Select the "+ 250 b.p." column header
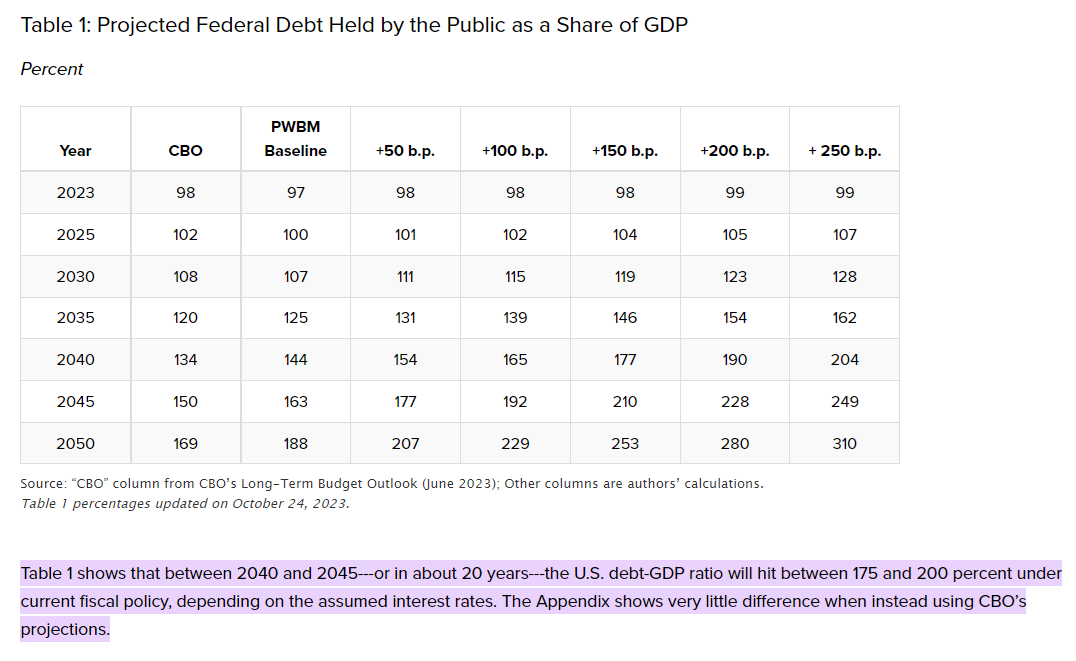The image size is (1076, 661). tap(845, 151)
